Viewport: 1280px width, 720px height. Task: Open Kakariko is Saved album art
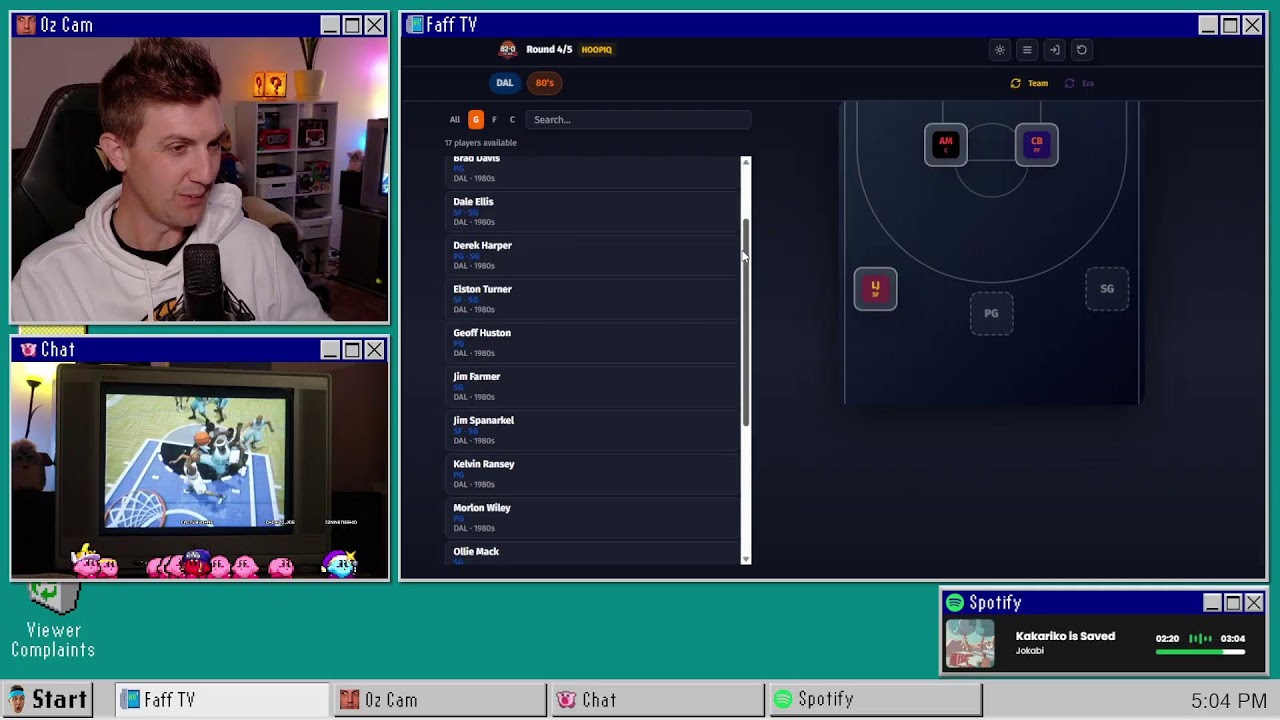click(970, 644)
